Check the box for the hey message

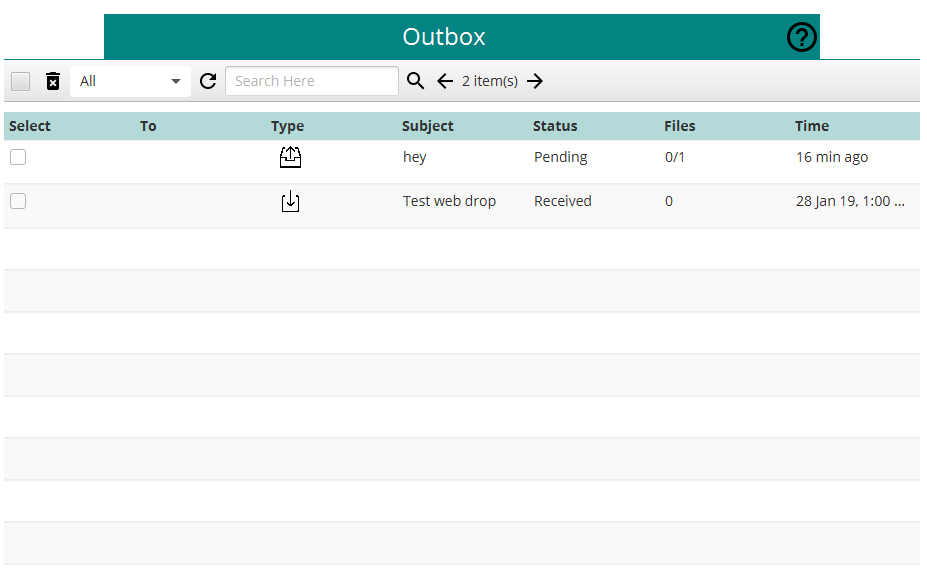[x=18, y=157]
